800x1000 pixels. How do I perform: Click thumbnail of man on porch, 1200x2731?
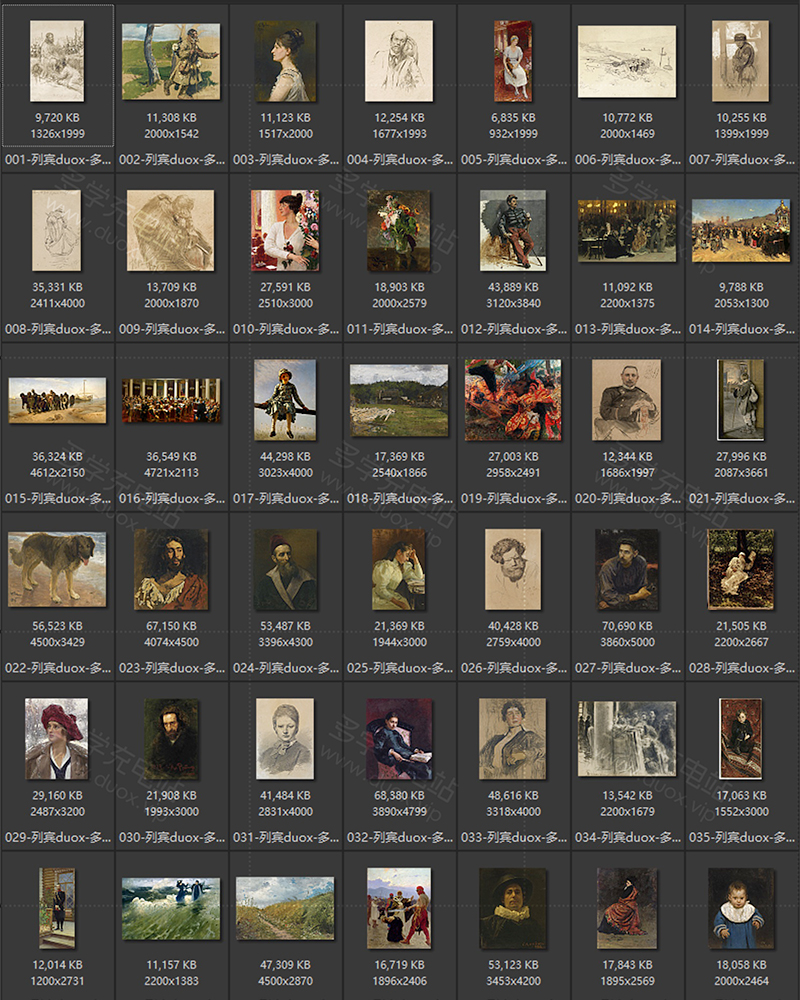tap(57, 909)
